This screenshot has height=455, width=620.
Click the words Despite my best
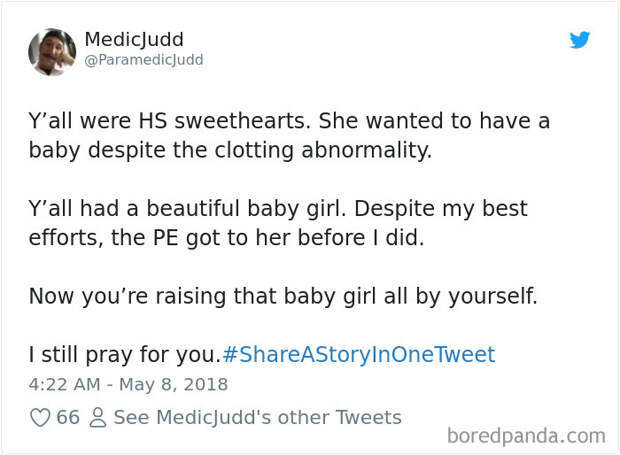[x=441, y=209]
